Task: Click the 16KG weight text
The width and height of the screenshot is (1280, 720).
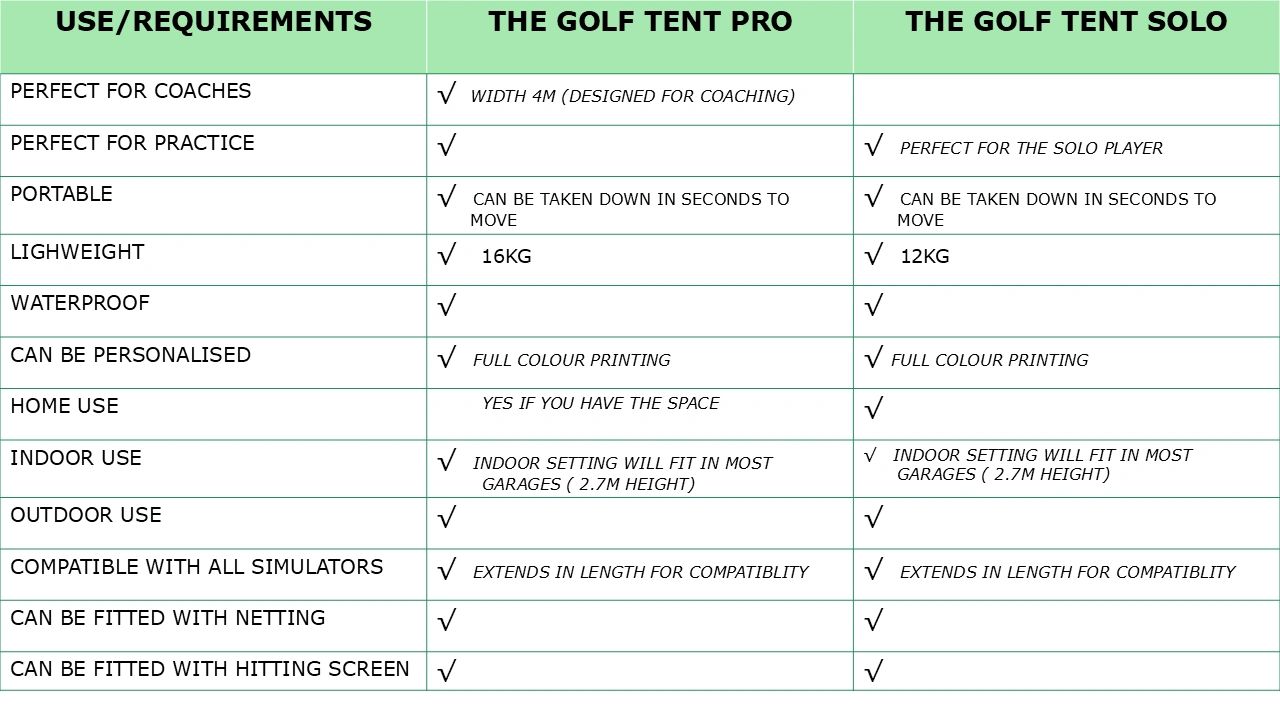Action: coord(506,257)
